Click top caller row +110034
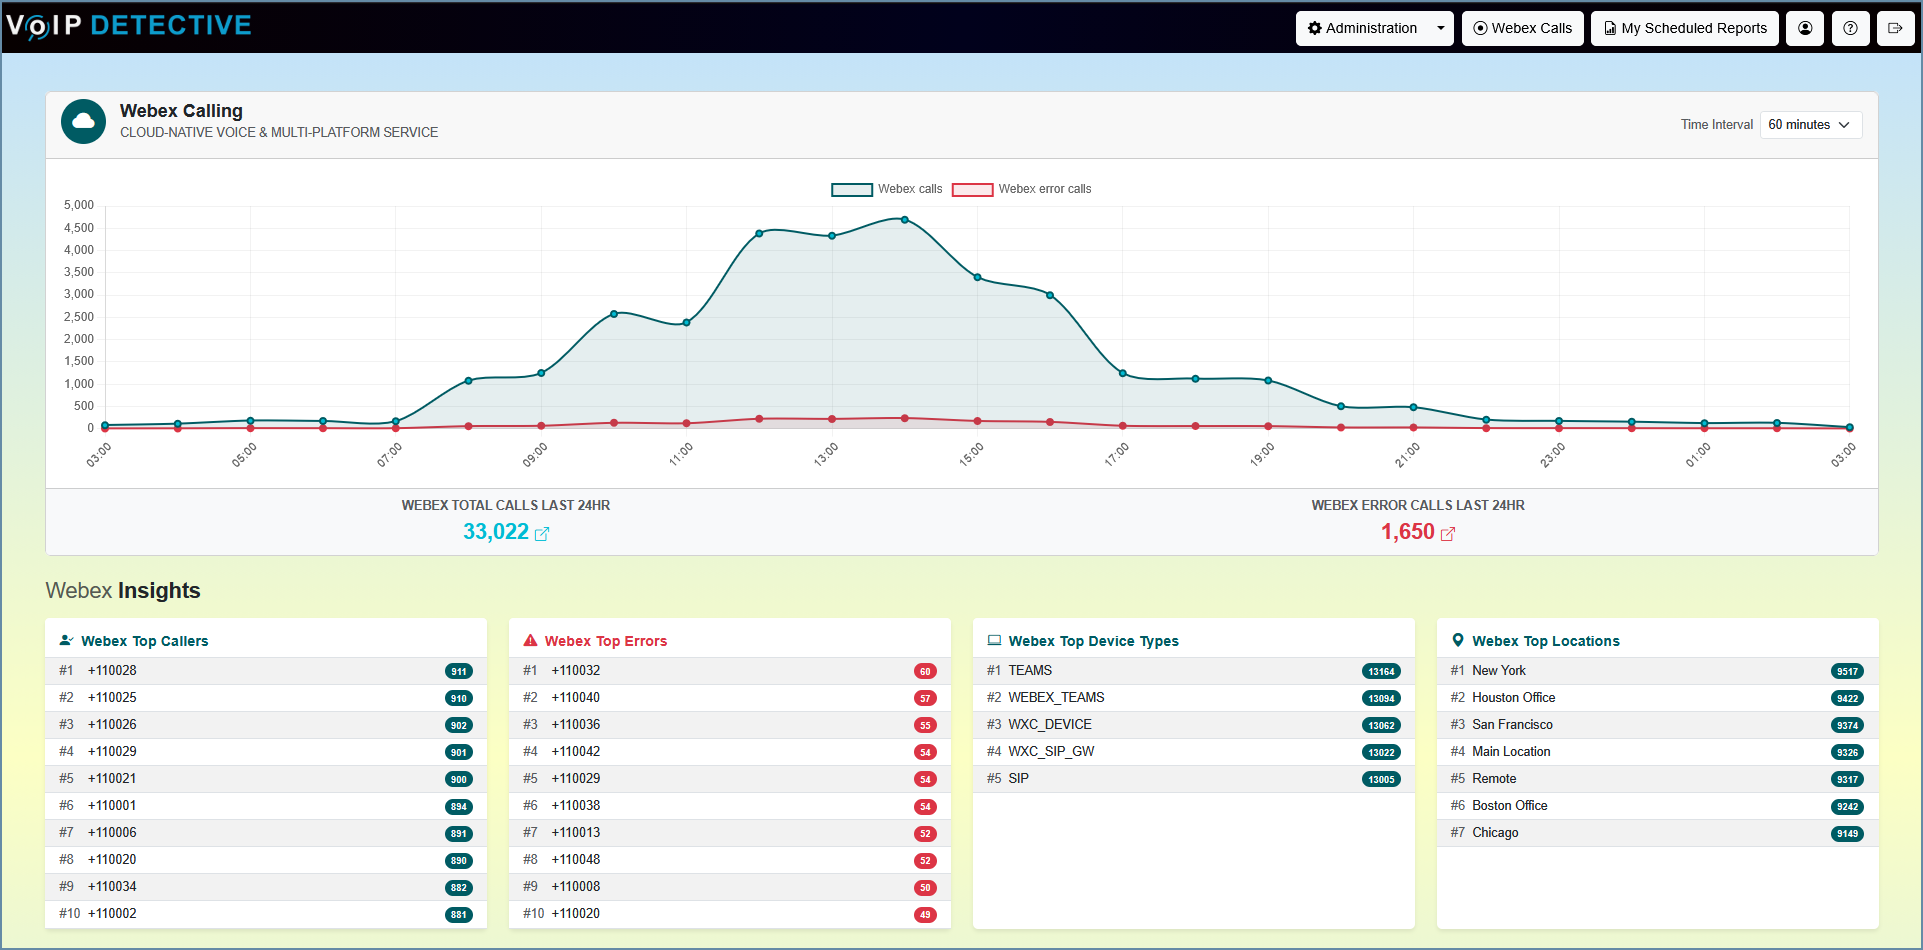The width and height of the screenshot is (1923, 950). 266,887
